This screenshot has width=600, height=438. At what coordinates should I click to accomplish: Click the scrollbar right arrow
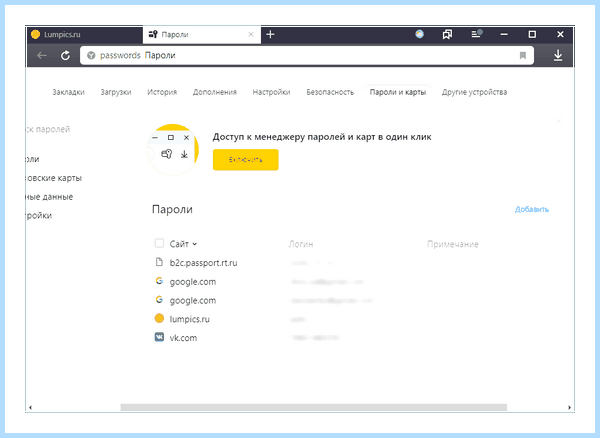click(x=569, y=407)
